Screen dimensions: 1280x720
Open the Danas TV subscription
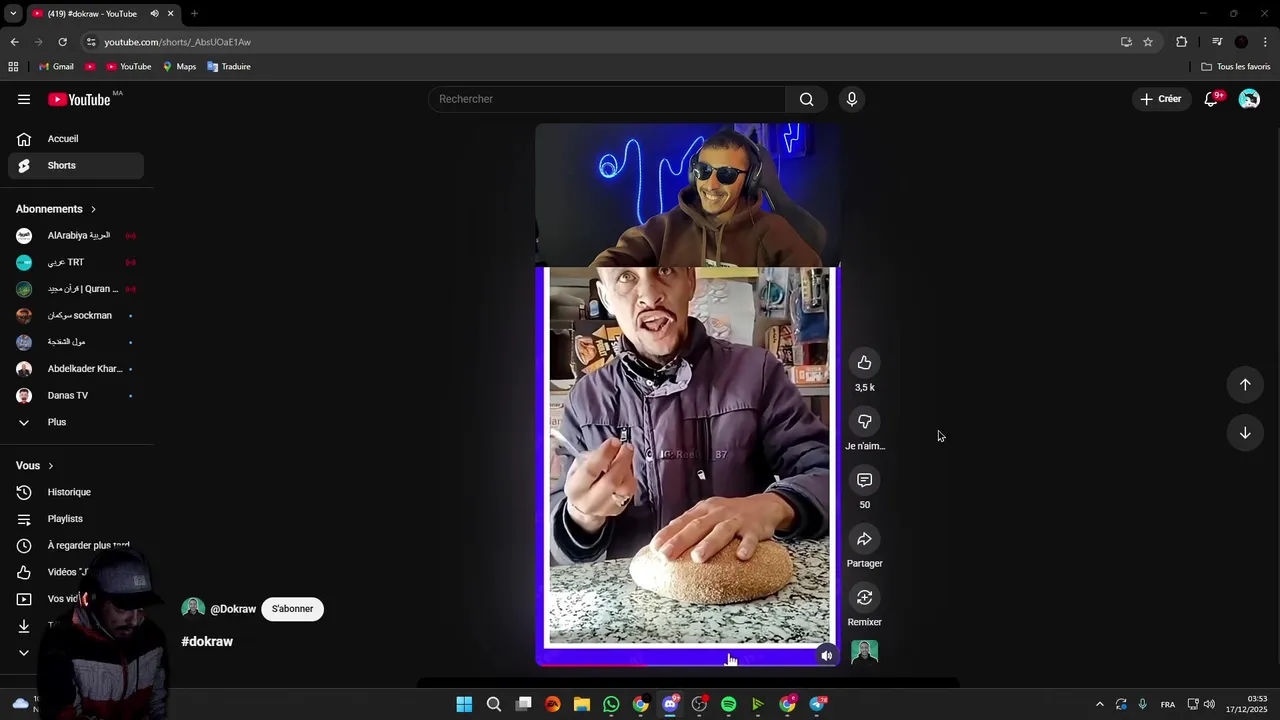pos(76,396)
